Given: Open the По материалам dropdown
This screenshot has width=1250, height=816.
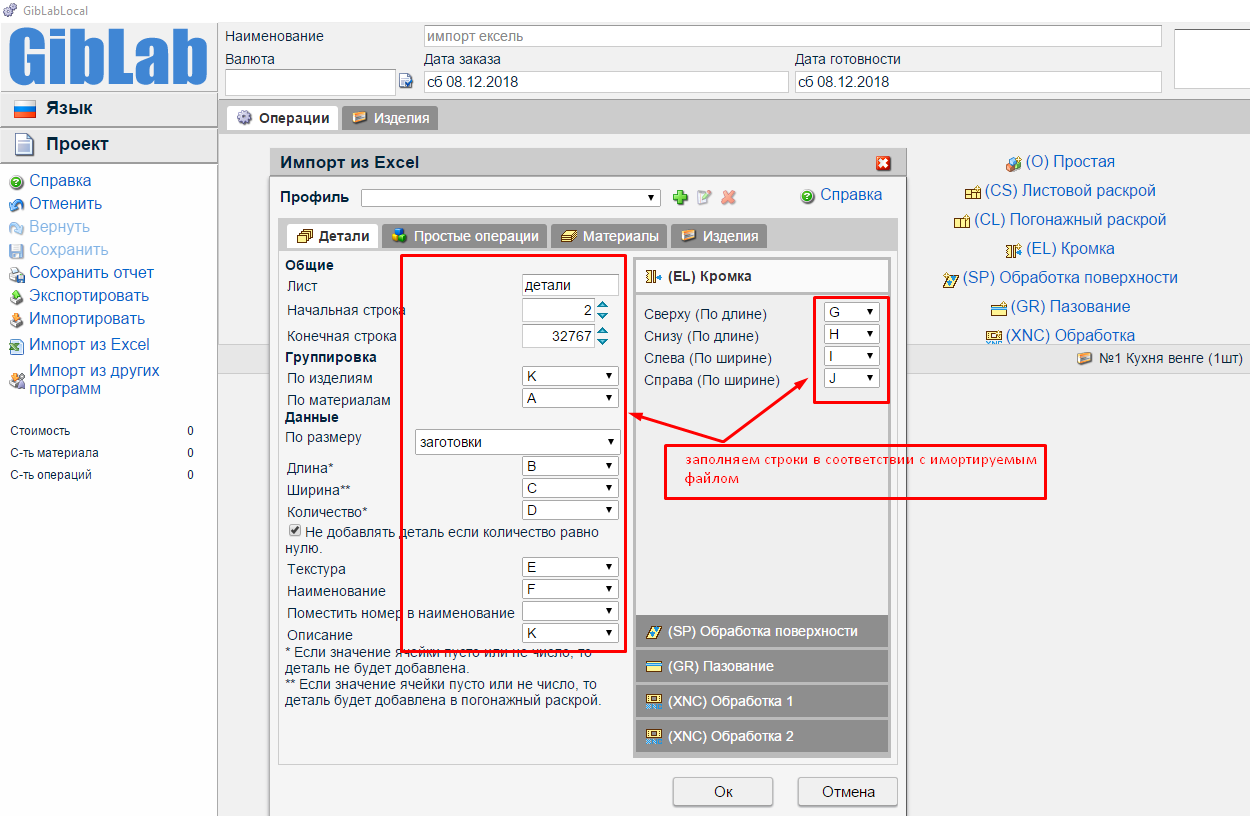Looking at the screenshot, I should (570, 398).
